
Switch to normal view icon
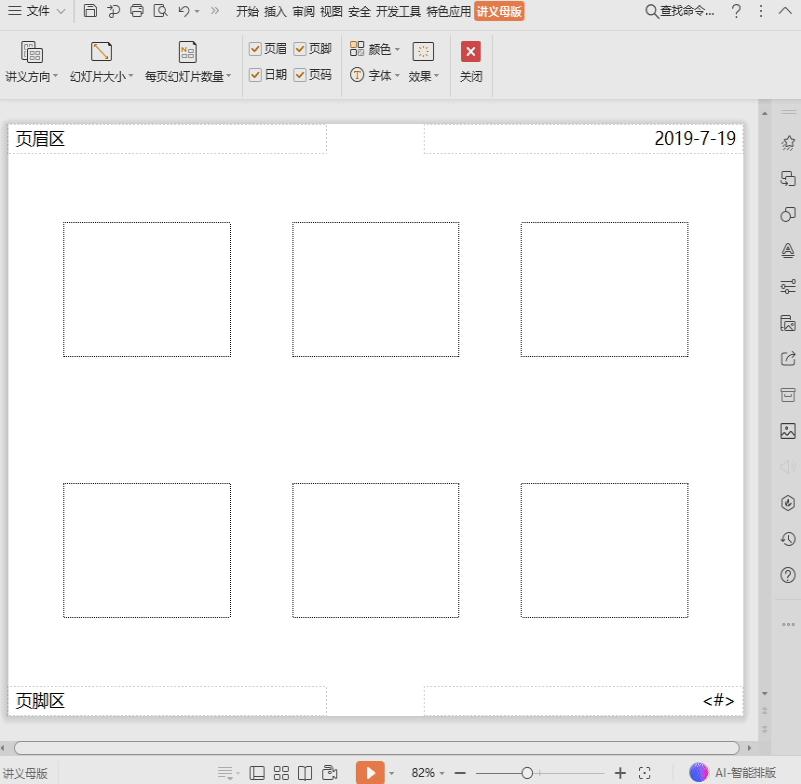point(256,773)
